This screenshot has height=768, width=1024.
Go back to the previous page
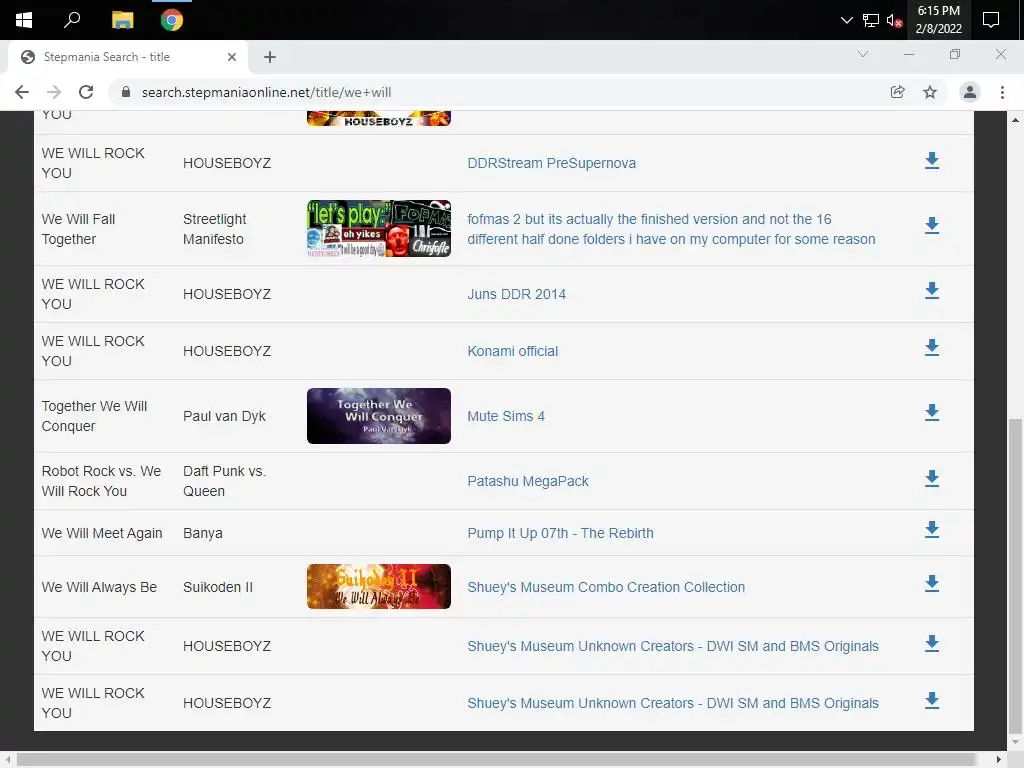pyautogui.click(x=22, y=92)
